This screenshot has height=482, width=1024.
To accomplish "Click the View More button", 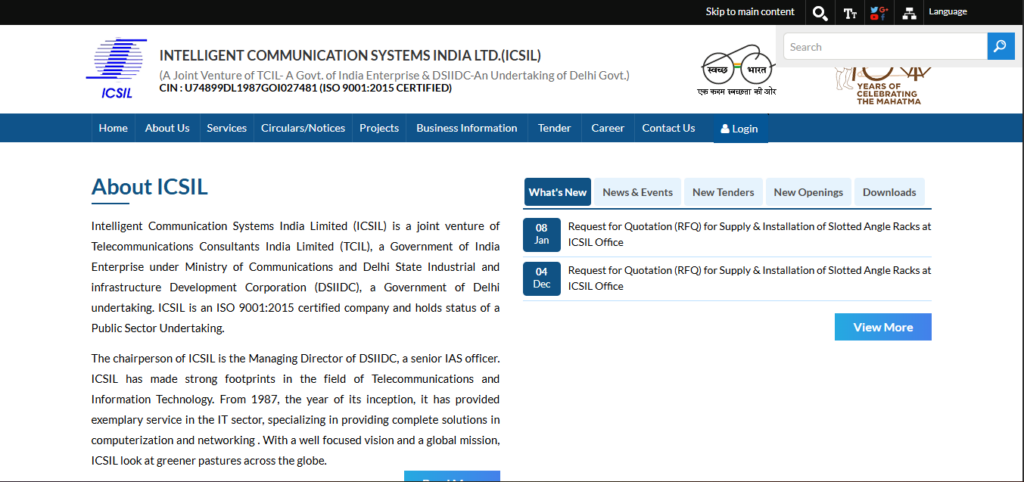I will [x=882, y=327].
